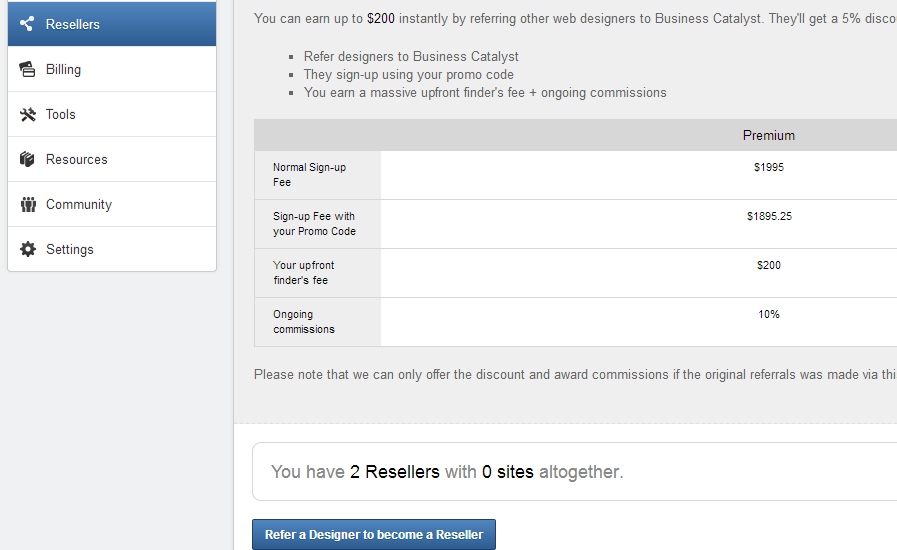
Task: Click the Tools wrench icon
Action: coord(28,114)
